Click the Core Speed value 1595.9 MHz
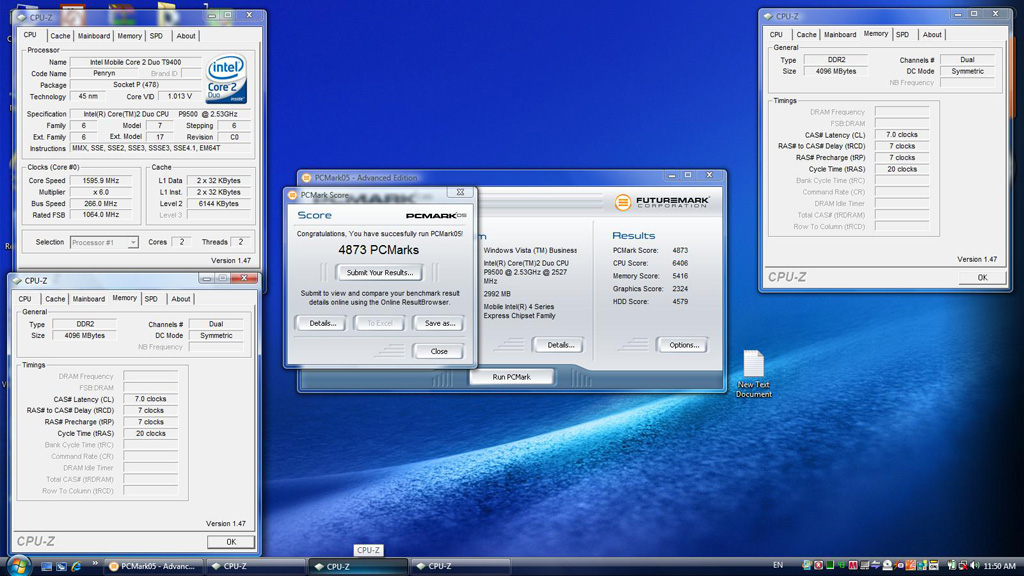This screenshot has height=576, width=1024. [x=101, y=180]
